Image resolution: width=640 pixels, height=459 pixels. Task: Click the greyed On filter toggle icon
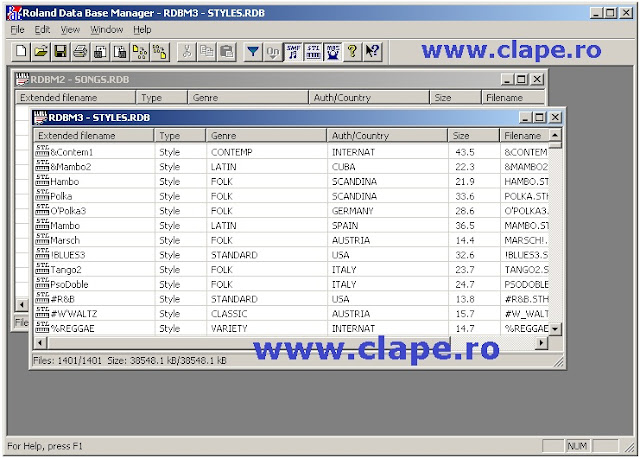pos(273,52)
